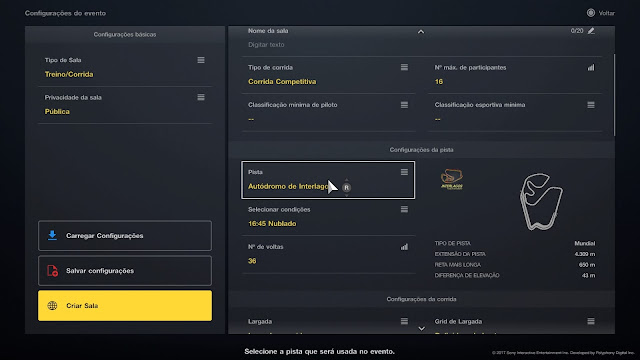Click the Configurações básicas header
Image resolution: width=640 pixels, height=360 pixels.
[x=125, y=35]
